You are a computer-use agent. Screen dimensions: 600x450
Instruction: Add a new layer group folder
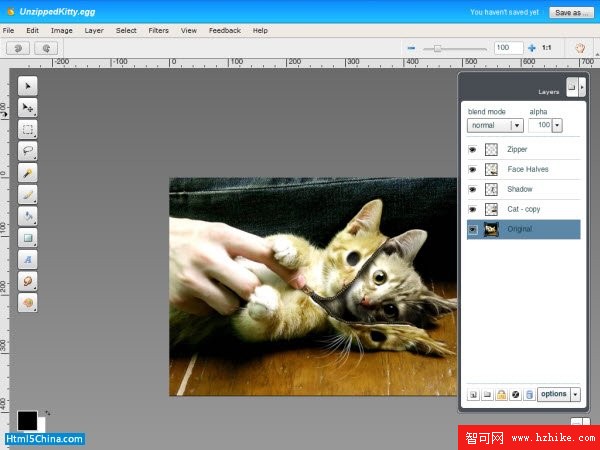[487, 395]
